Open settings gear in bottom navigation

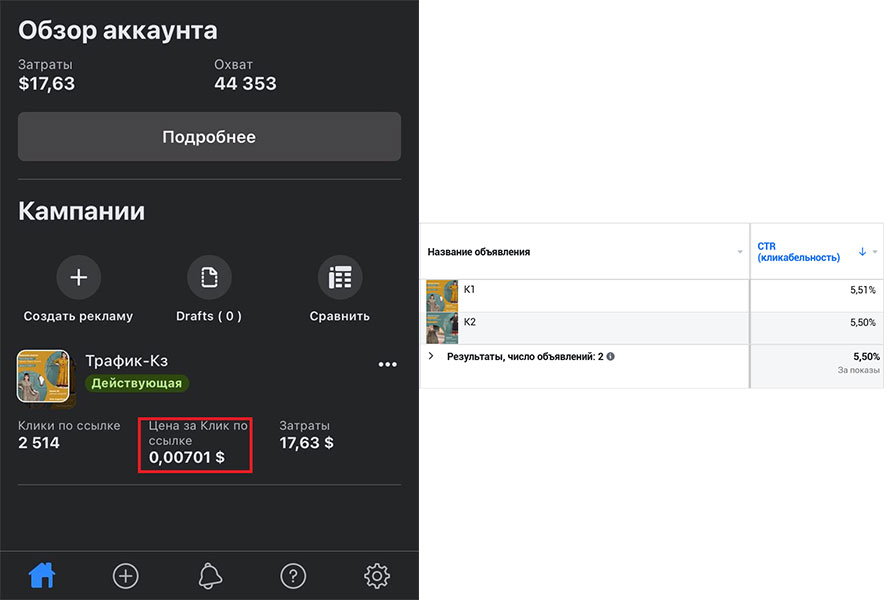376,575
